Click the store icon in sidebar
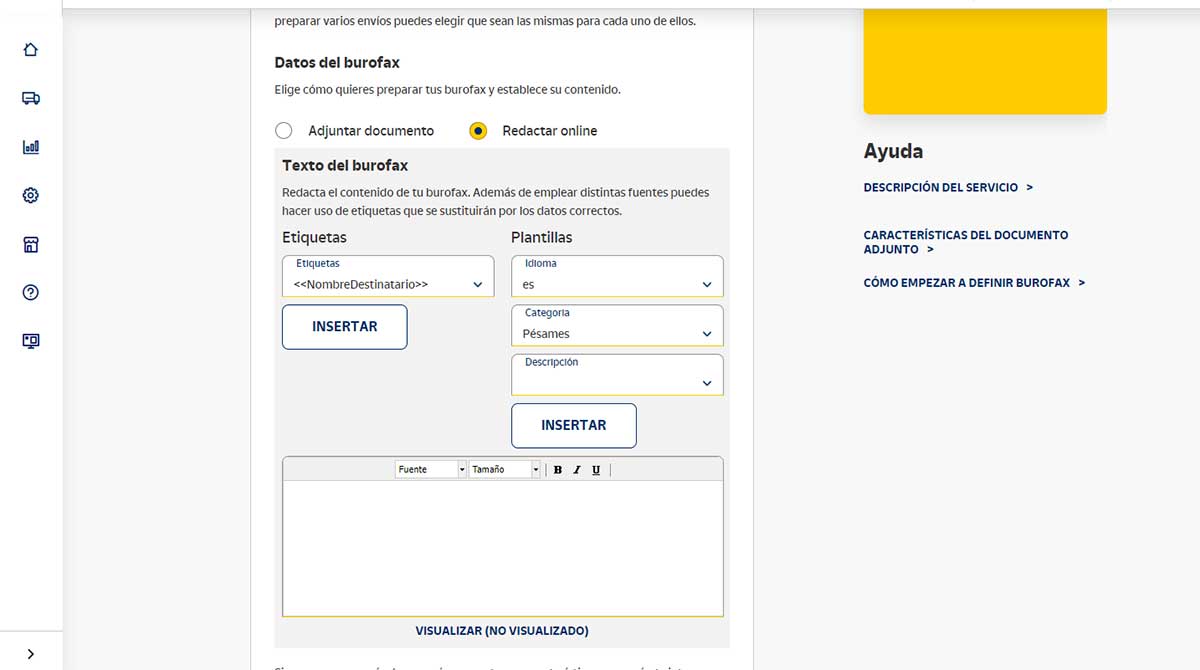 [x=31, y=245]
